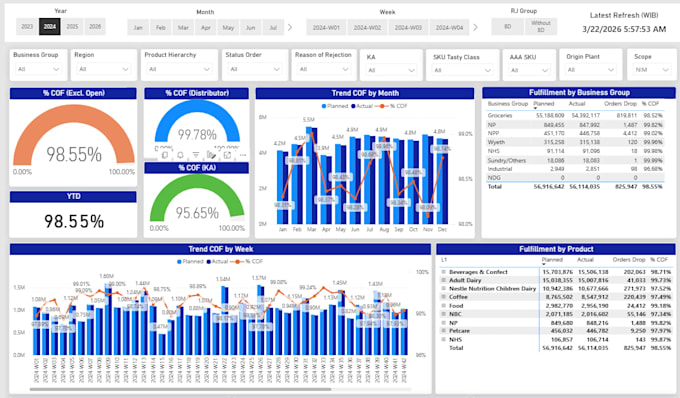The height and width of the screenshot is (398, 680).
Task: Select year 2025 in the Year slicer
Action: pos(72,26)
